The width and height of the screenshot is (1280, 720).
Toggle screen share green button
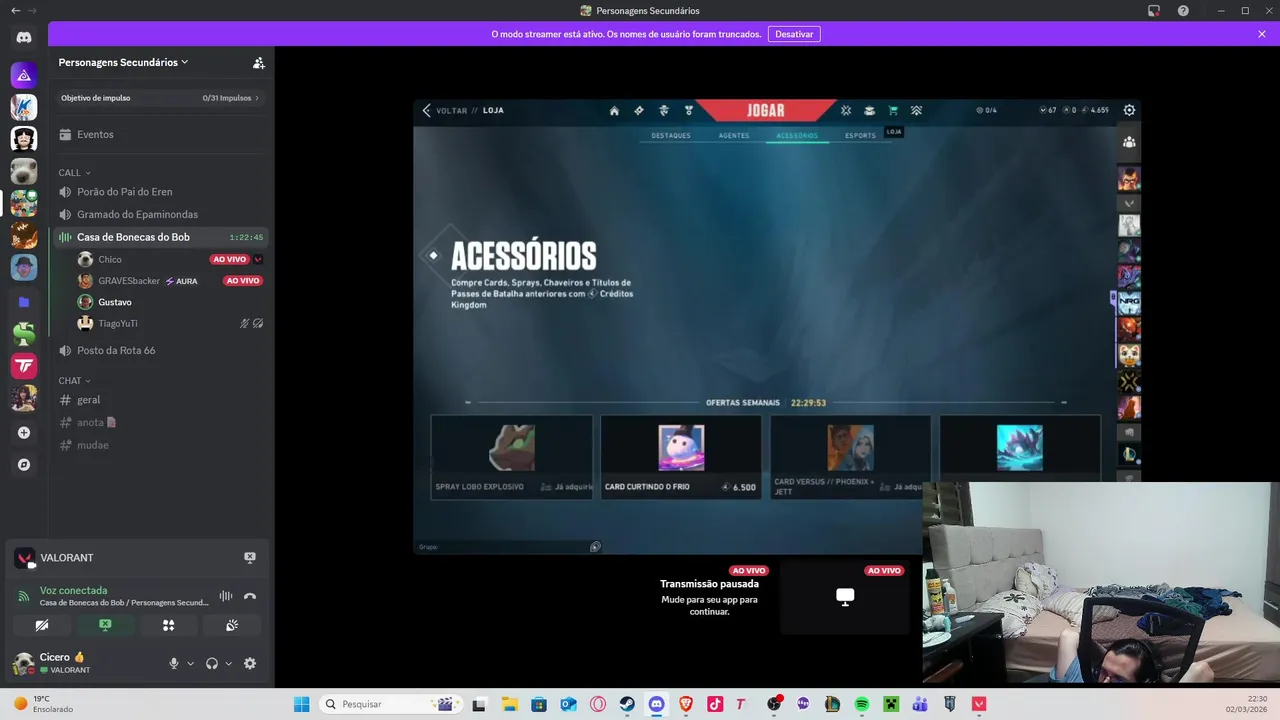pyautogui.click(x=105, y=625)
